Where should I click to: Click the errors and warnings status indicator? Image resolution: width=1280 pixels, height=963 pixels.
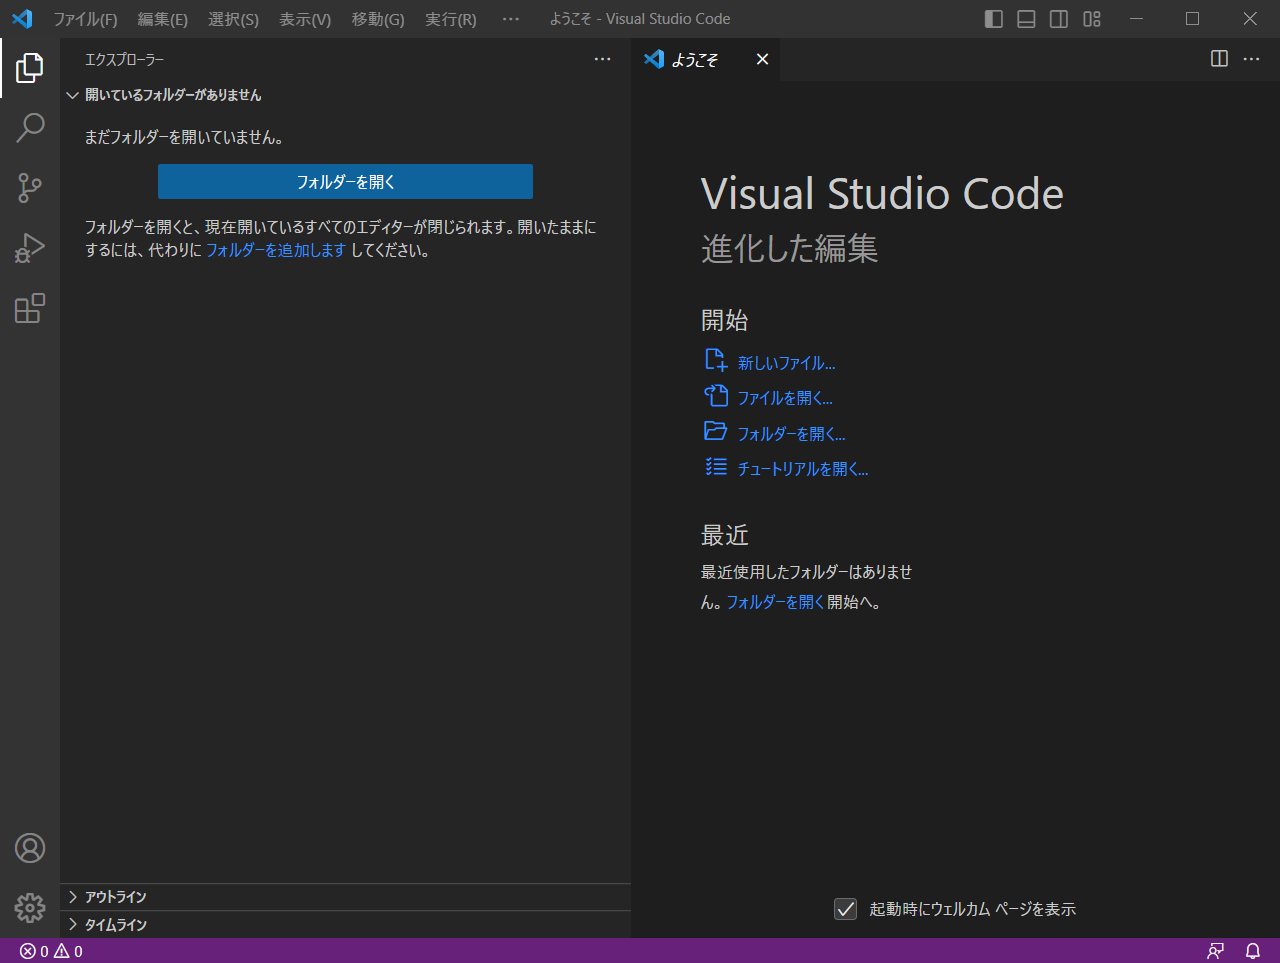[x=52, y=951]
